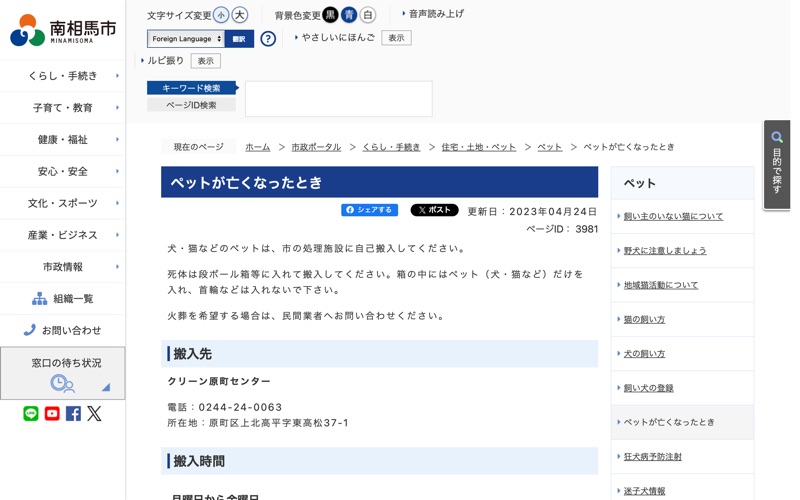Open お問い合わせ in the sidebar
Screen dimensions: 800x500
pos(63,330)
